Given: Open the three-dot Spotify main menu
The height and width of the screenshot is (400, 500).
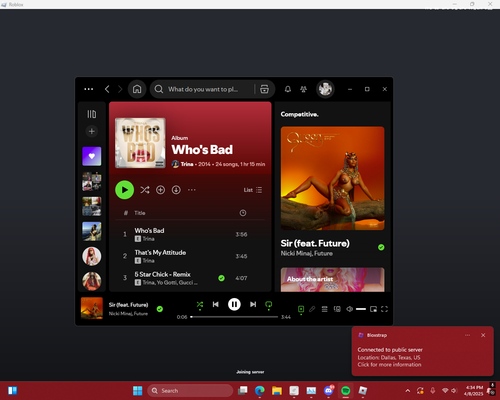Looking at the screenshot, I should 89,89.
